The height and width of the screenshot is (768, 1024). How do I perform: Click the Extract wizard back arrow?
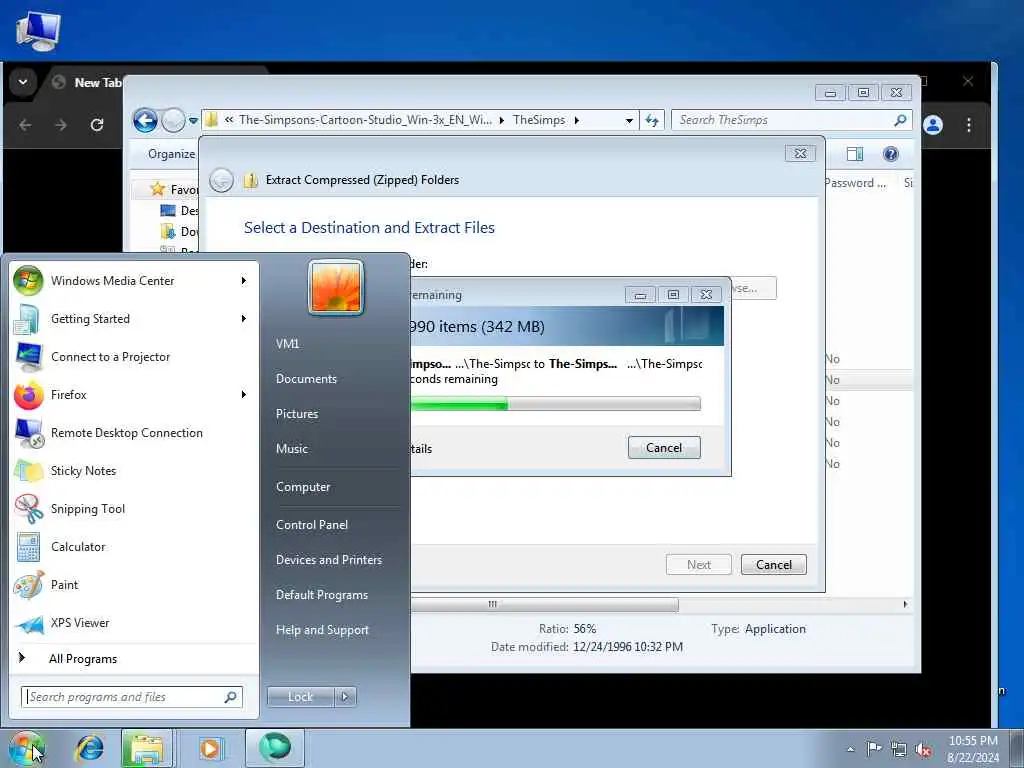(221, 180)
